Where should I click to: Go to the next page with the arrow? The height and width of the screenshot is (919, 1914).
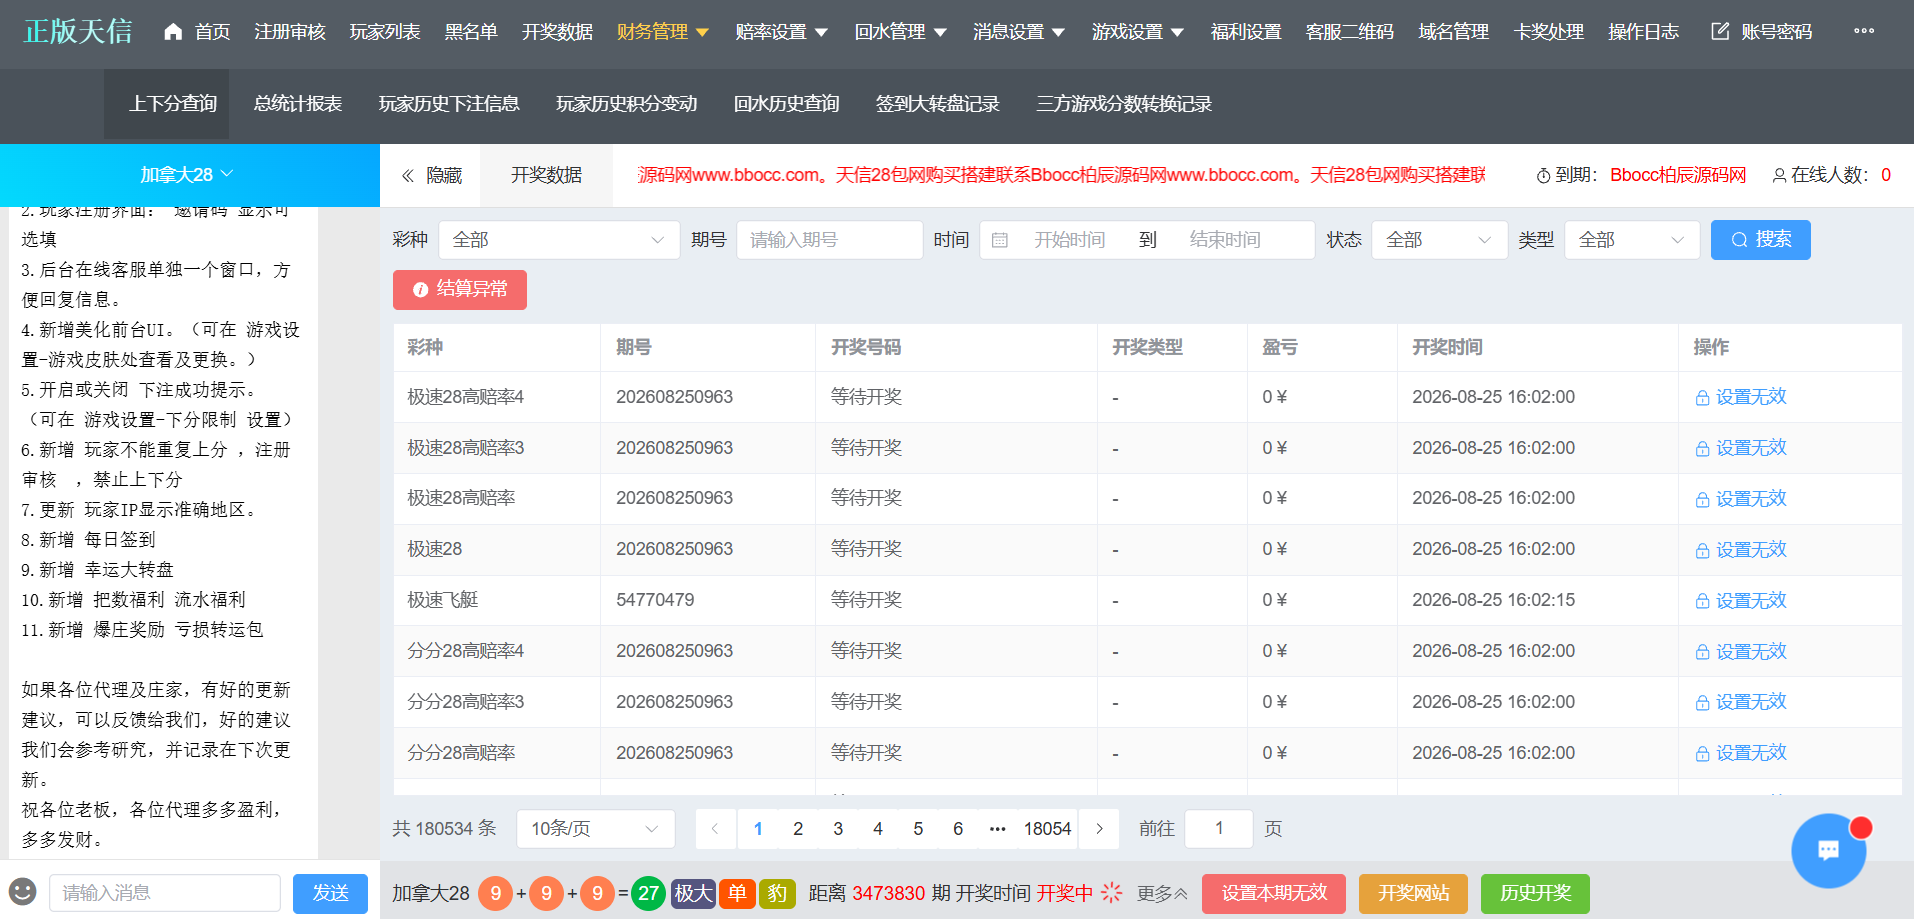[1099, 829]
